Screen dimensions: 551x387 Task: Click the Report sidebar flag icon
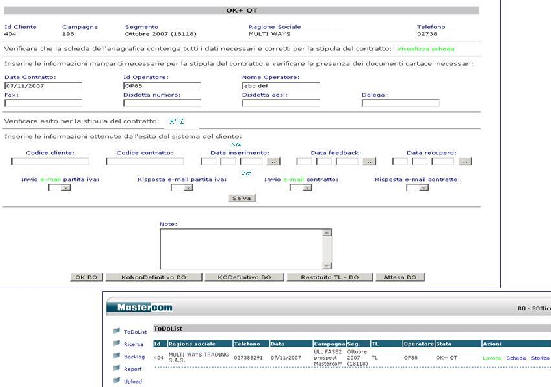click(x=116, y=368)
